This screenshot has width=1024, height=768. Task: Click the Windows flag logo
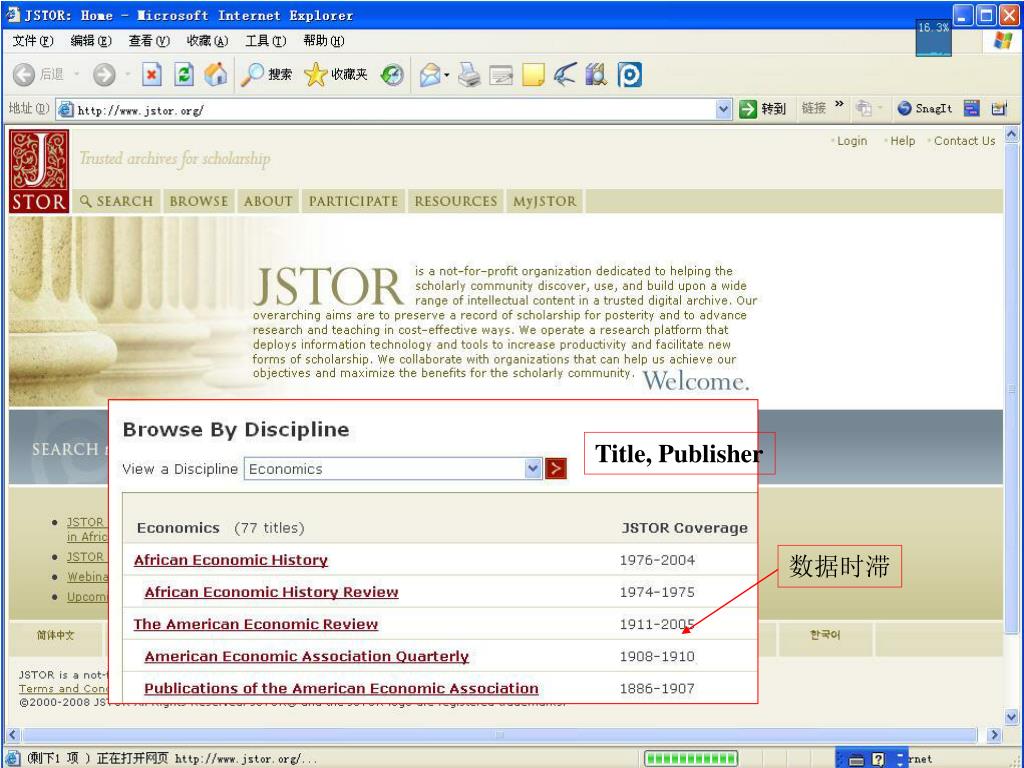[1002, 40]
